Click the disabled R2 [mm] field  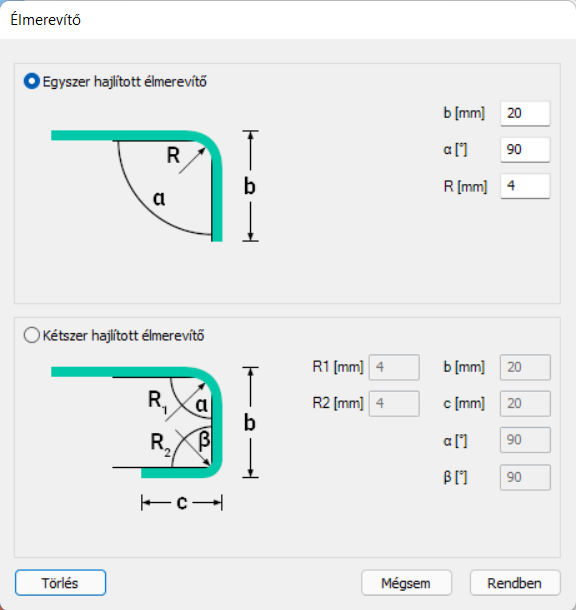click(x=394, y=403)
